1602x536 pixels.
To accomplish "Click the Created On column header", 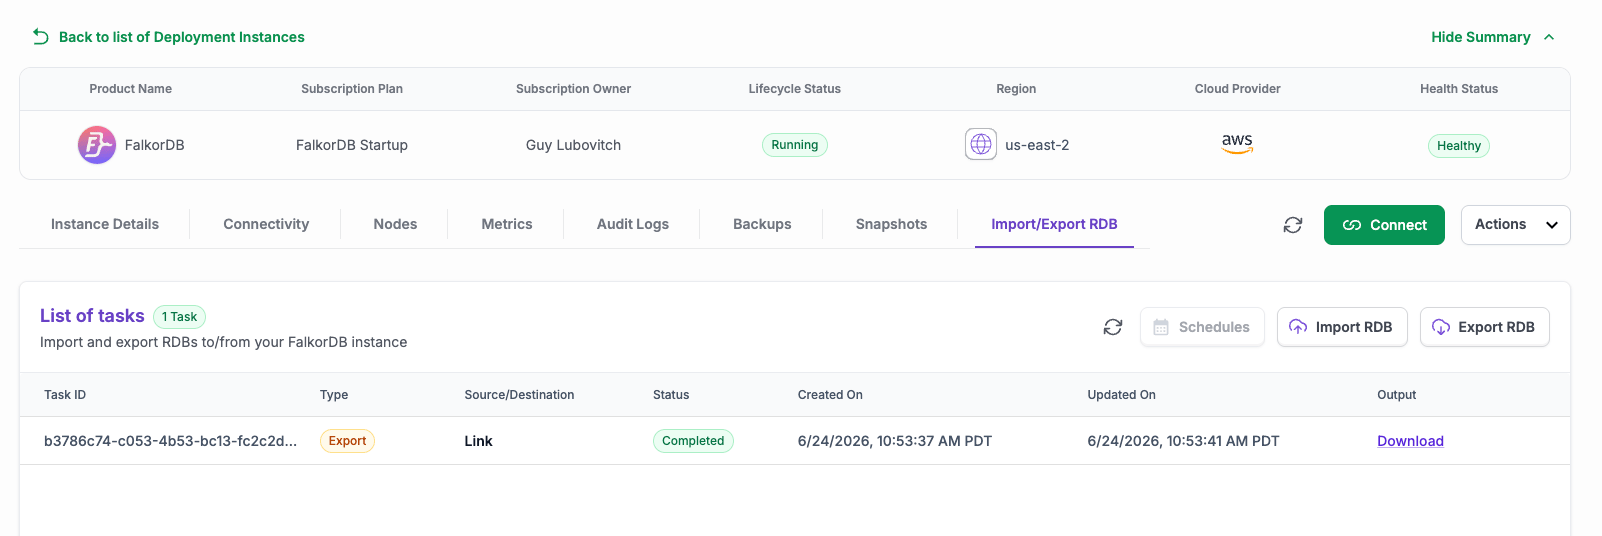I will click(x=830, y=395).
